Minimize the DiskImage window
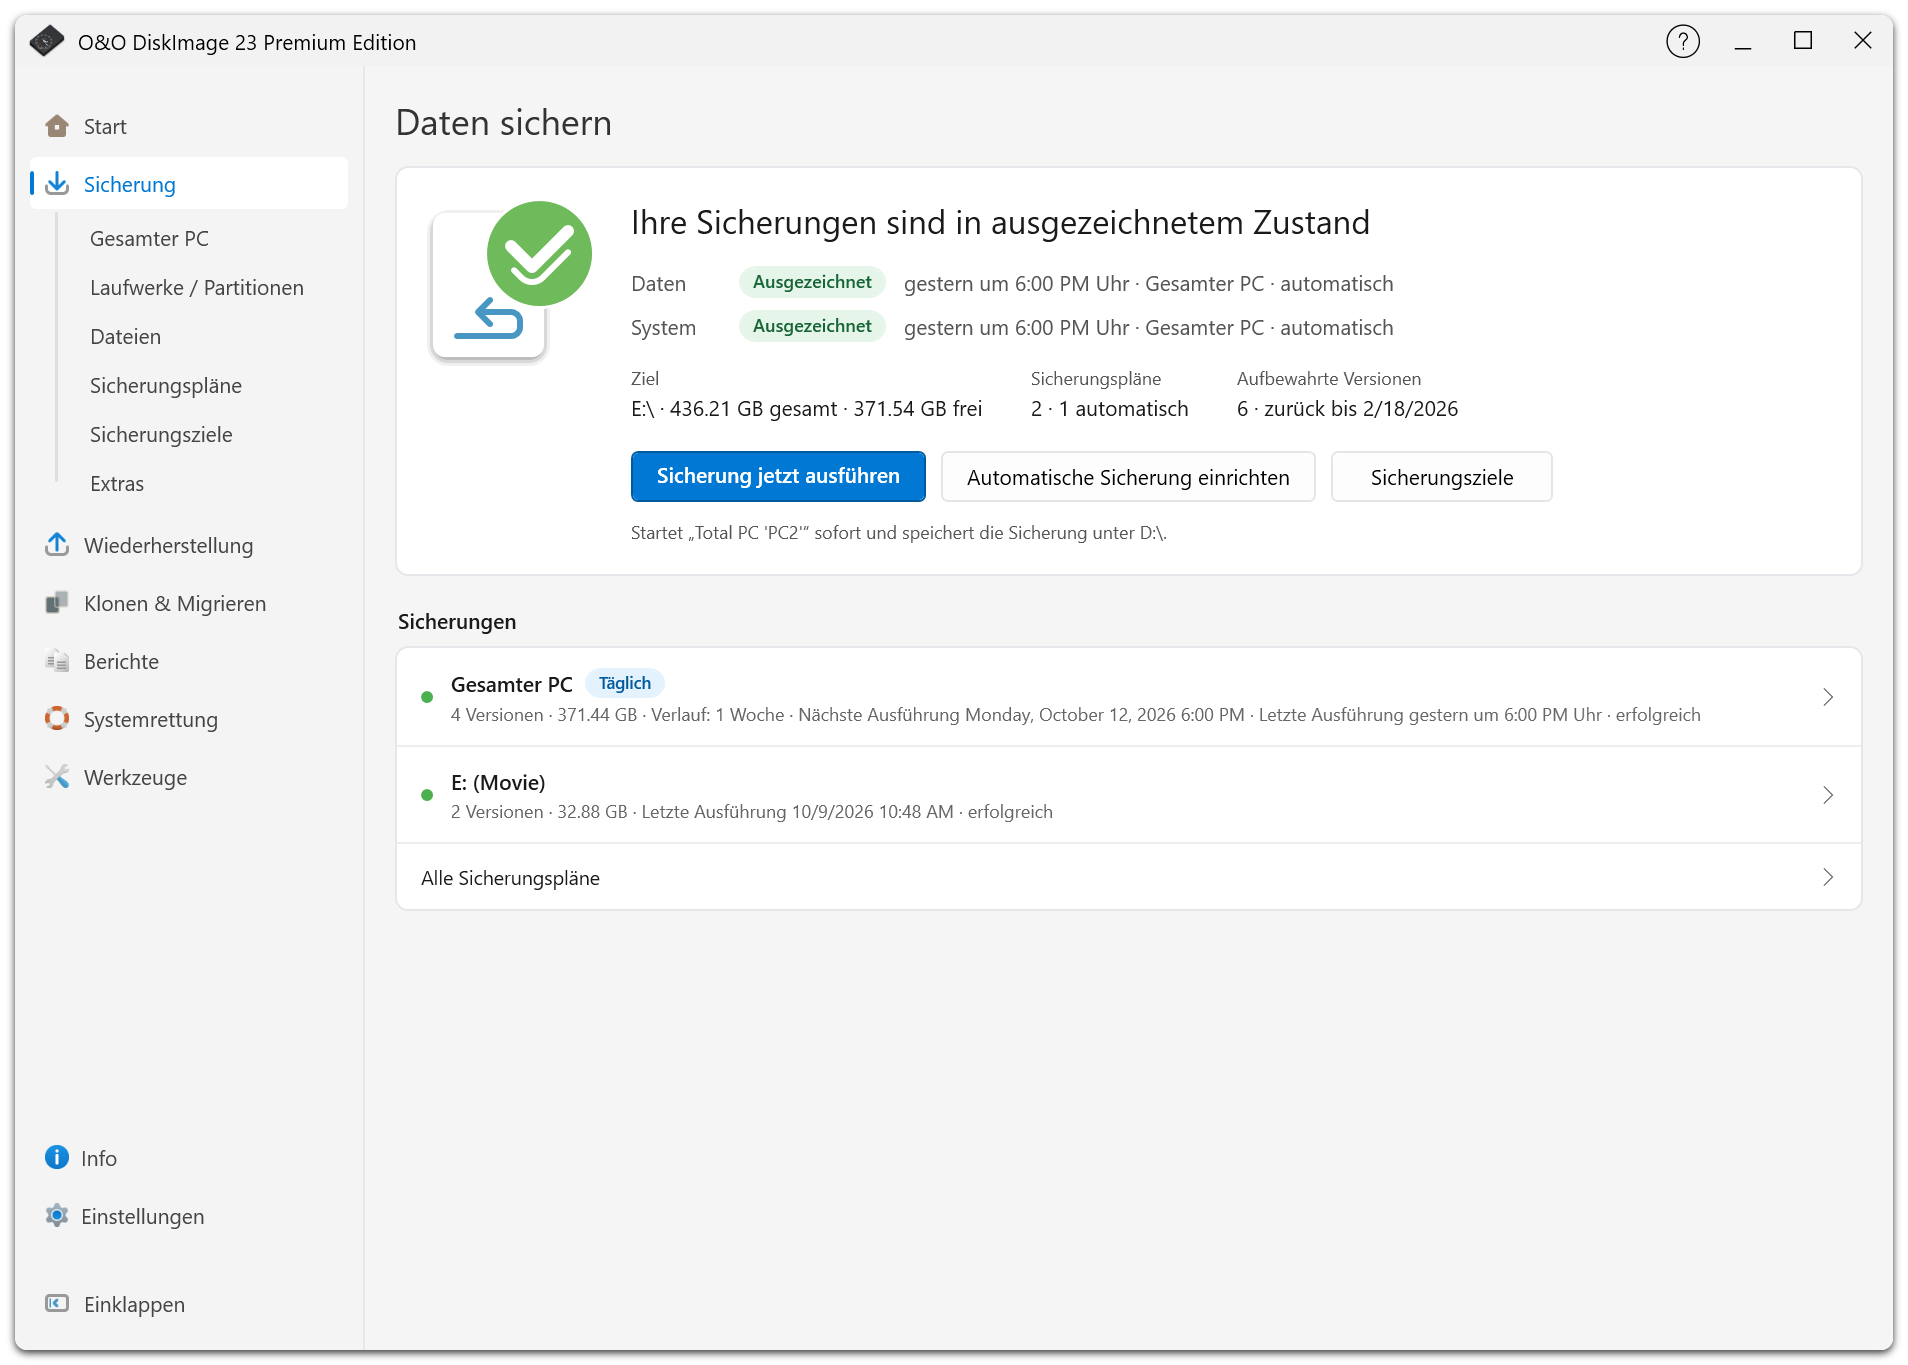The width and height of the screenshot is (1908, 1365). pos(1743,42)
